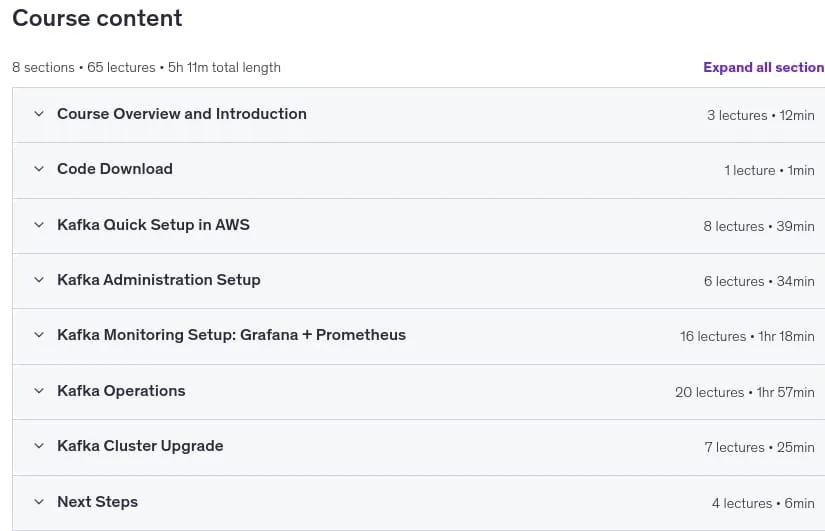825x531 pixels.
Task: Click the chevron icon beside Kafka Operations
Action: tap(39, 391)
